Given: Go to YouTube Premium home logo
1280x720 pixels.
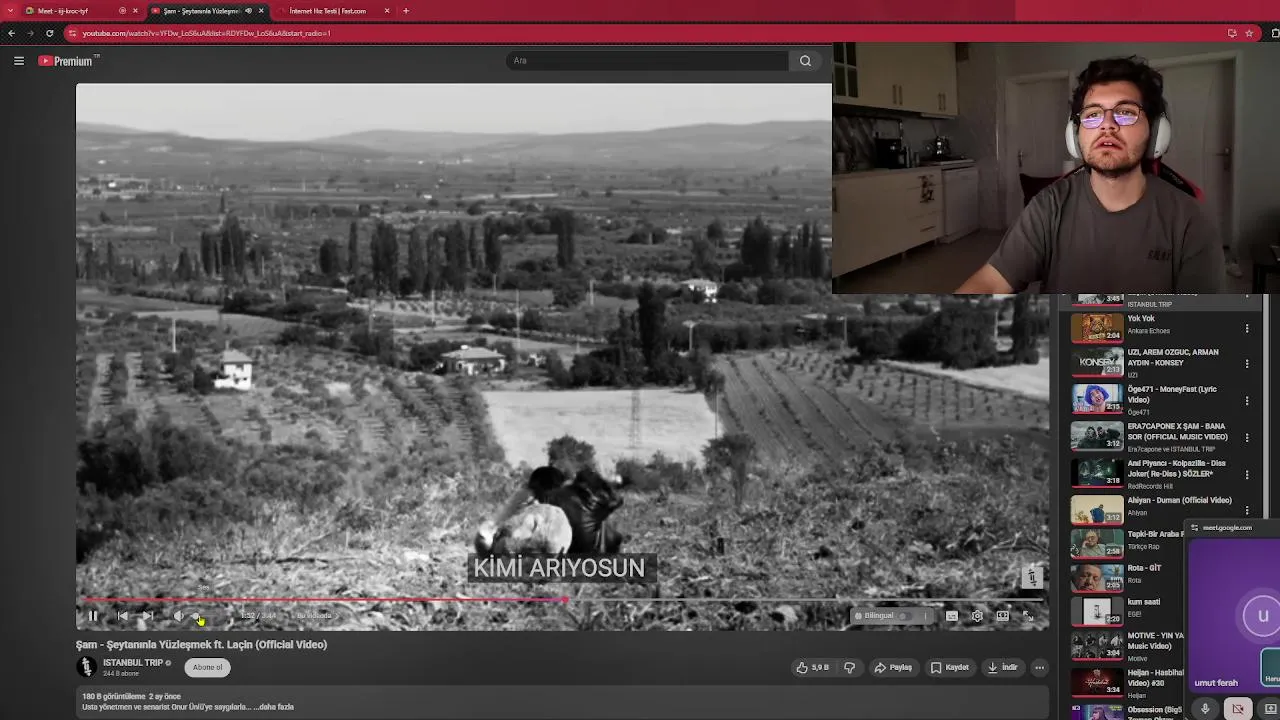Looking at the screenshot, I should [x=68, y=61].
